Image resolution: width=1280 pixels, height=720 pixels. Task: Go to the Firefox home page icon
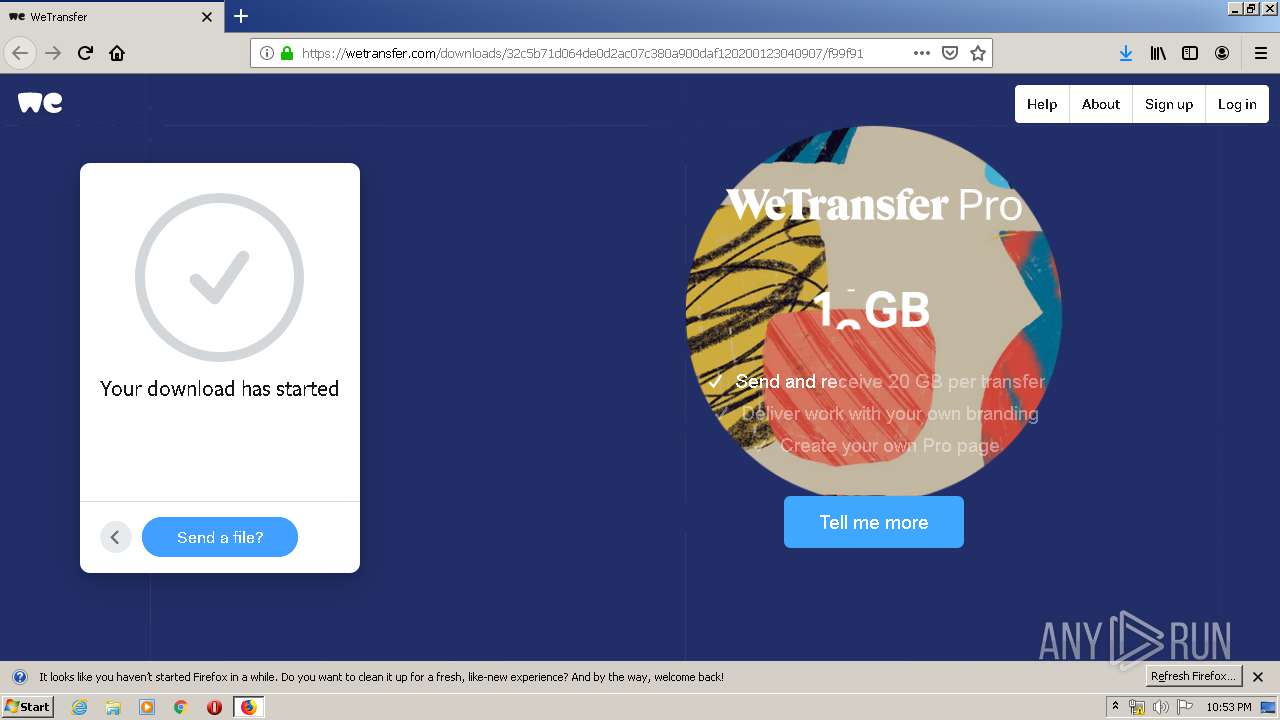tap(117, 53)
